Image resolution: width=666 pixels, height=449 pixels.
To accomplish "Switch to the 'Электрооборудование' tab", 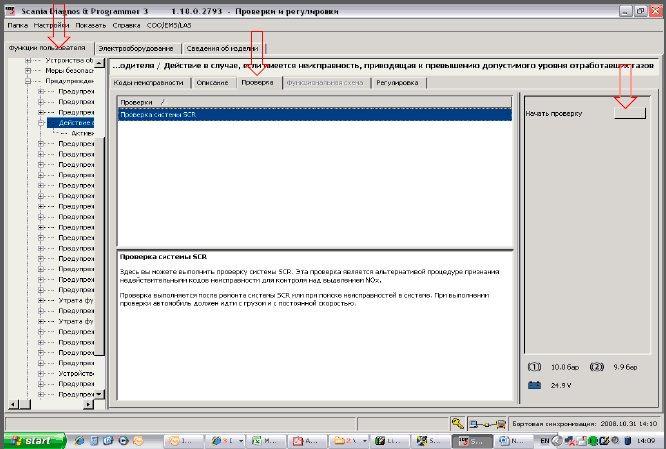I will (136, 48).
